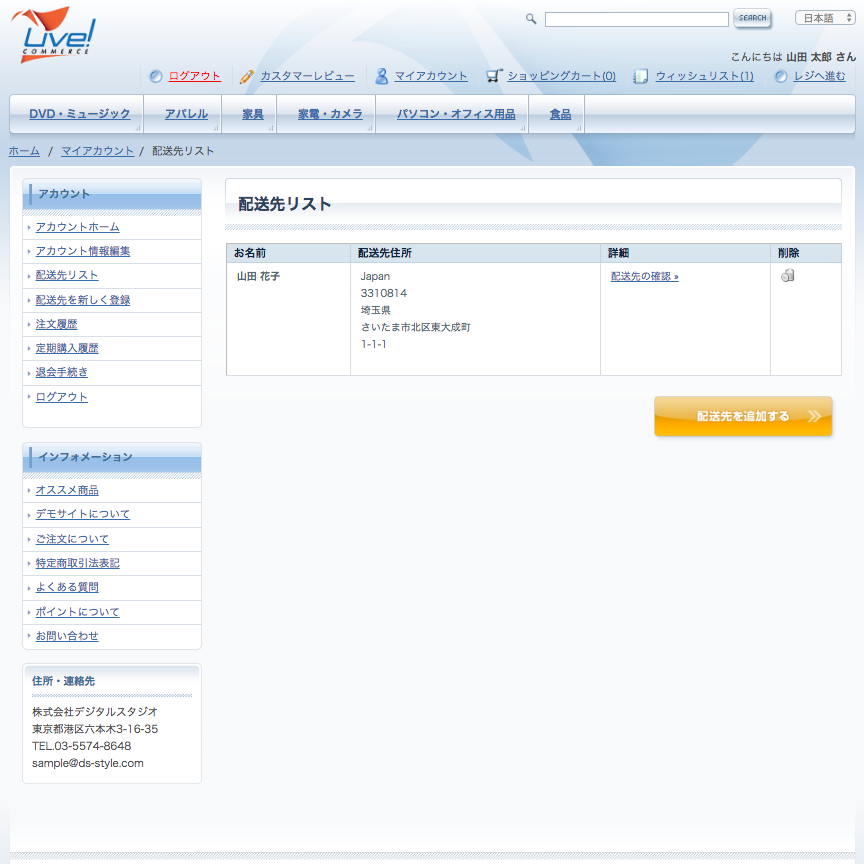Open the 配送先の確認 details link
The width and height of the screenshot is (864, 864).
(x=644, y=276)
